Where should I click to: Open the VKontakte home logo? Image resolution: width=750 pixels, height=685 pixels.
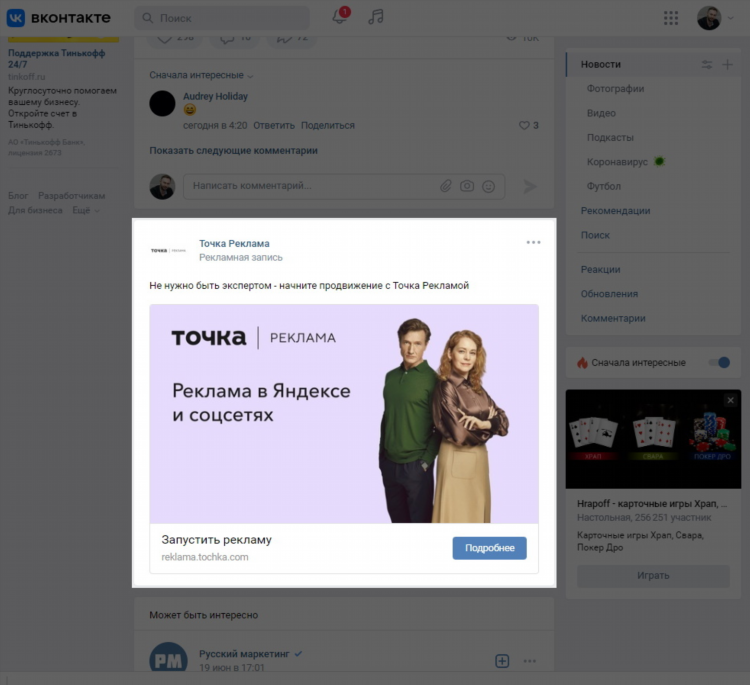tap(58, 18)
